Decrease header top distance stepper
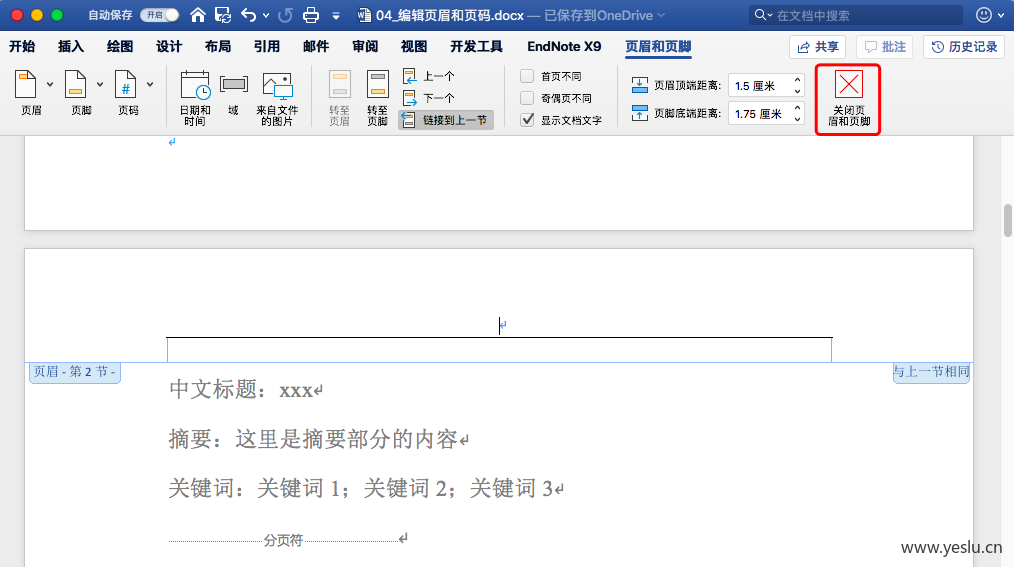This screenshot has width=1014, height=567. pyautogui.click(x=797, y=91)
